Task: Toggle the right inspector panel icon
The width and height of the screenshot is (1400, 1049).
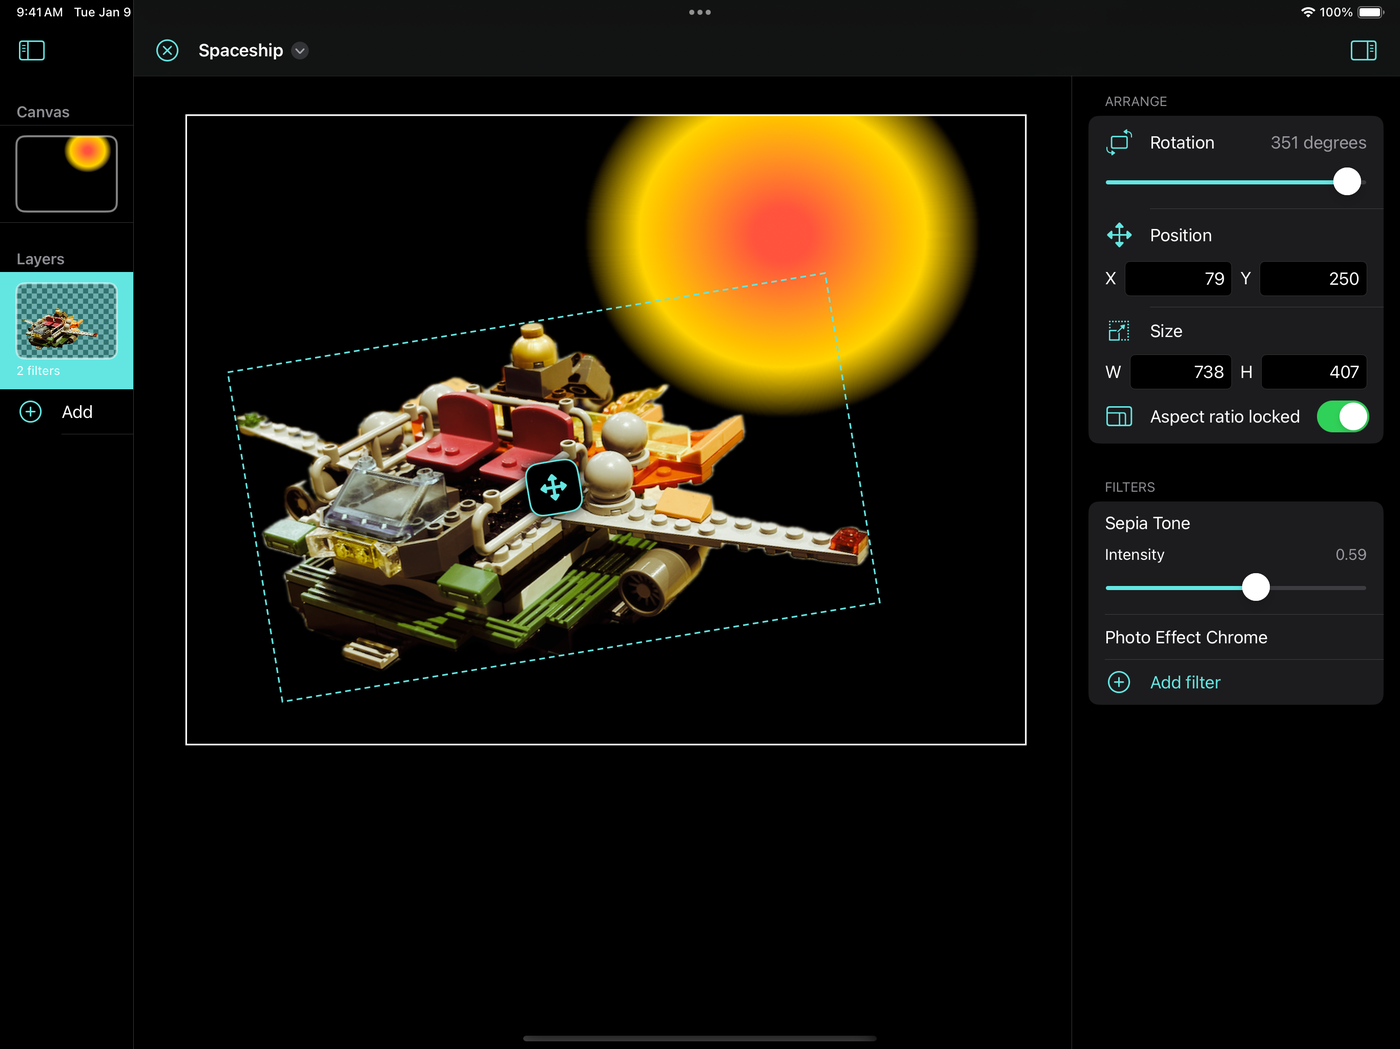Action: [x=1363, y=50]
